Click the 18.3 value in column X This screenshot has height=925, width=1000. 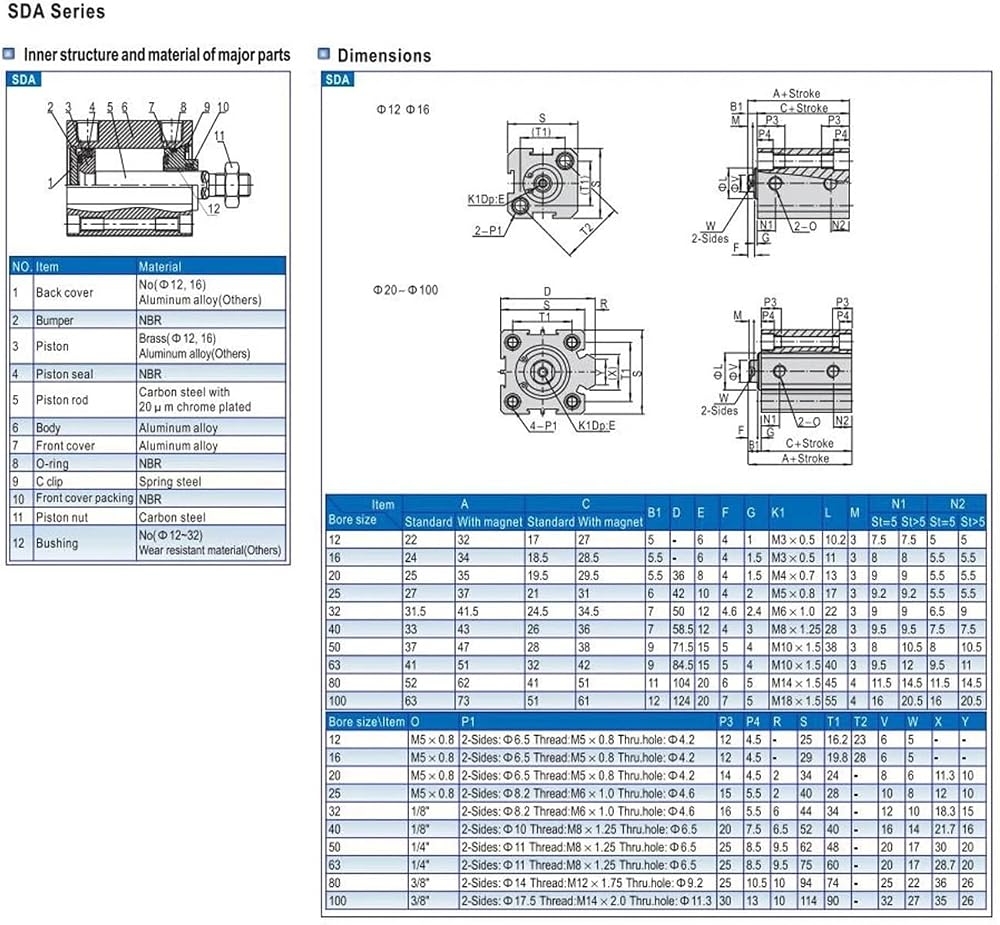945,811
